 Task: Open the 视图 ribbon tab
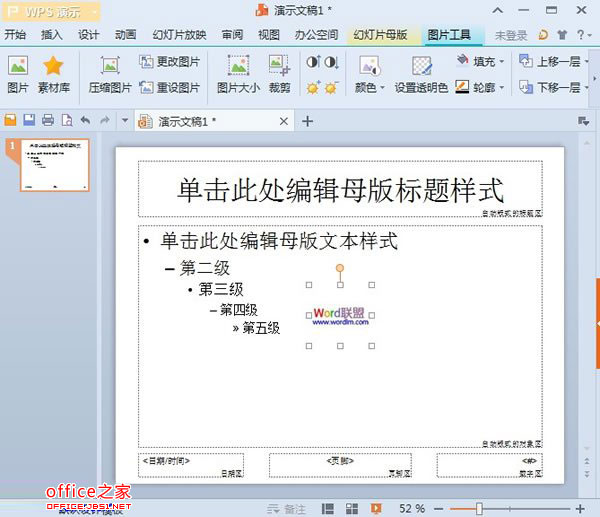pyautogui.click(x=269, y=35)
